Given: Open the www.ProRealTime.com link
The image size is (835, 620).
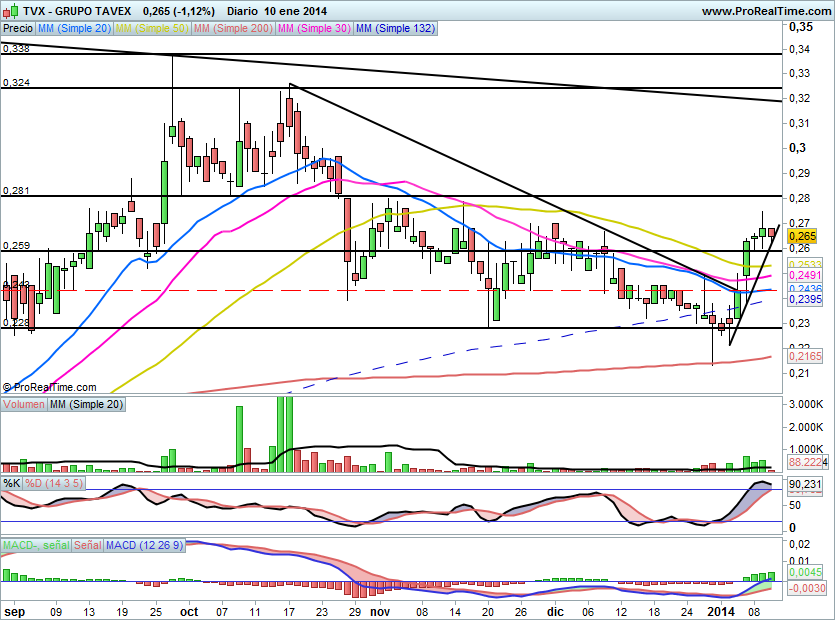Looking at the screenshot, I should pos(765,11).
